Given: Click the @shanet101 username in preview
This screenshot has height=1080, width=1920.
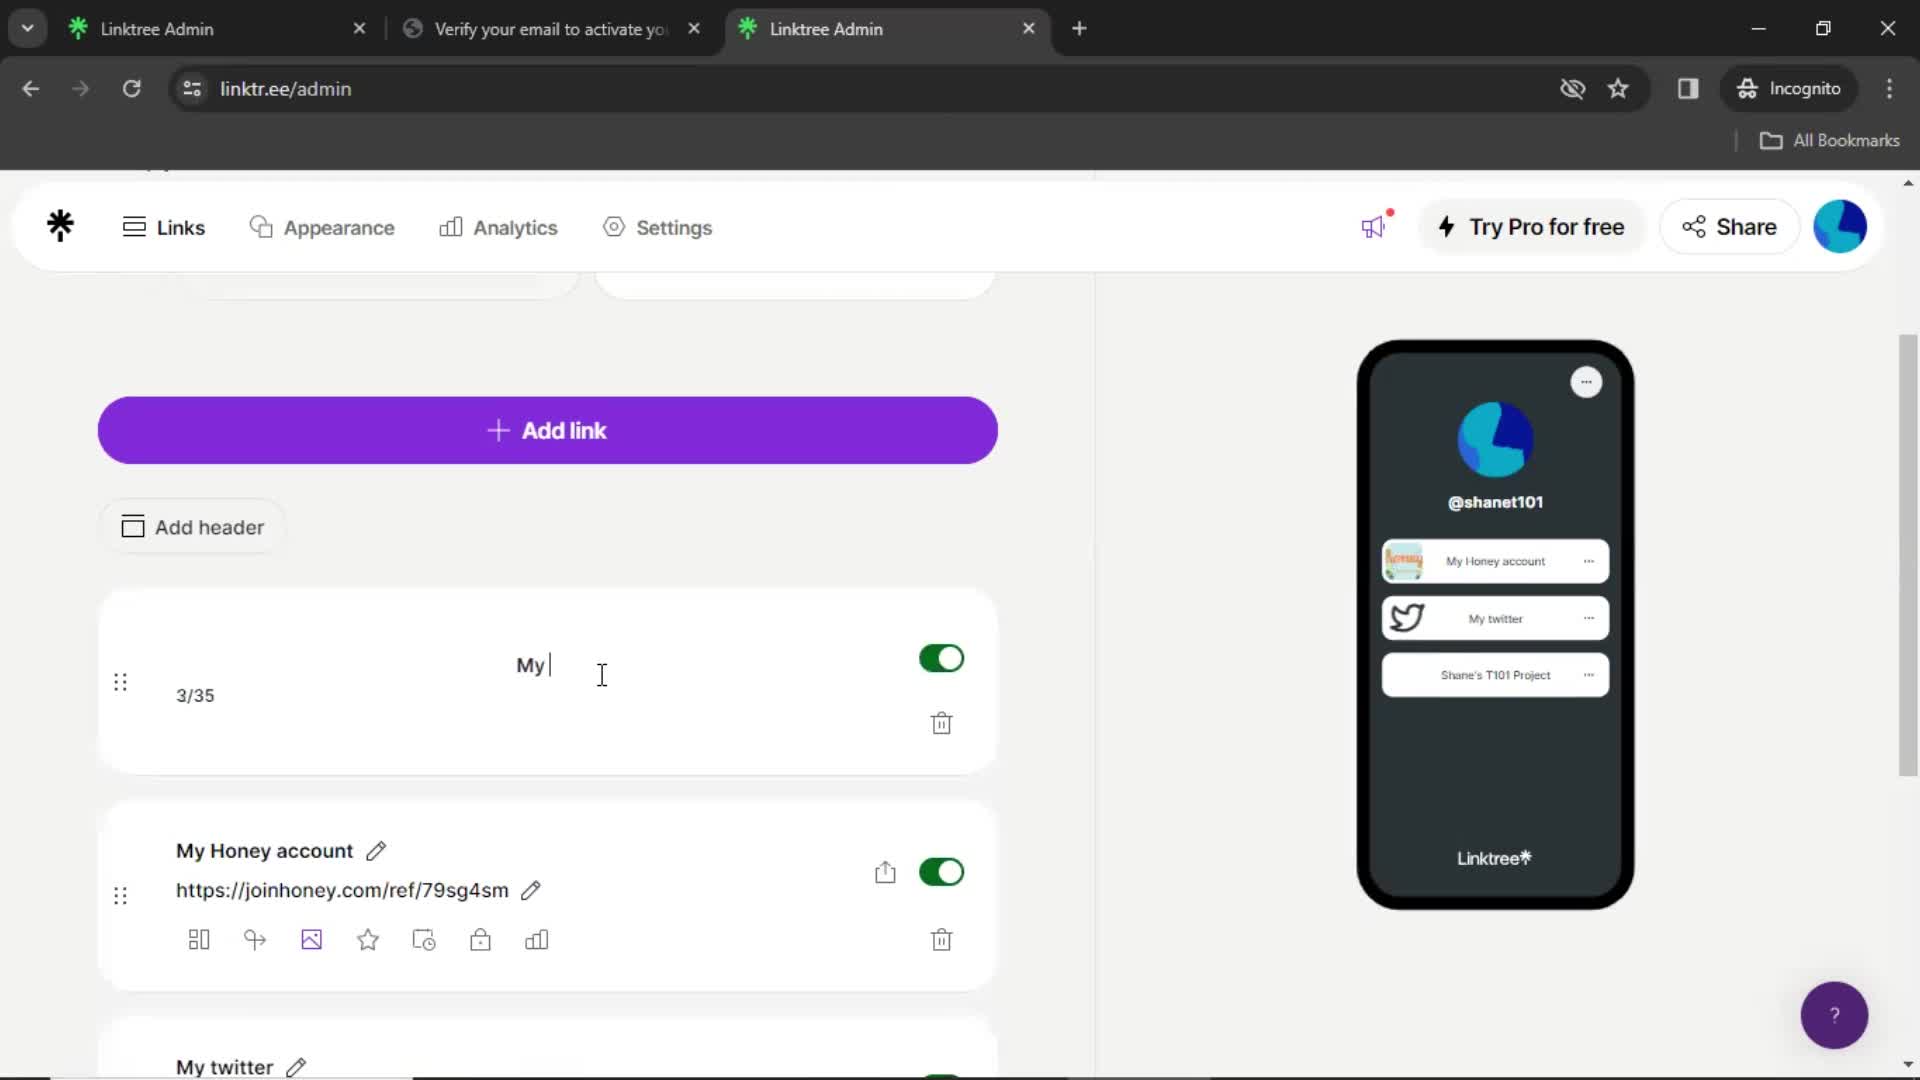Looking at the screenshot, I should 1495,502.
